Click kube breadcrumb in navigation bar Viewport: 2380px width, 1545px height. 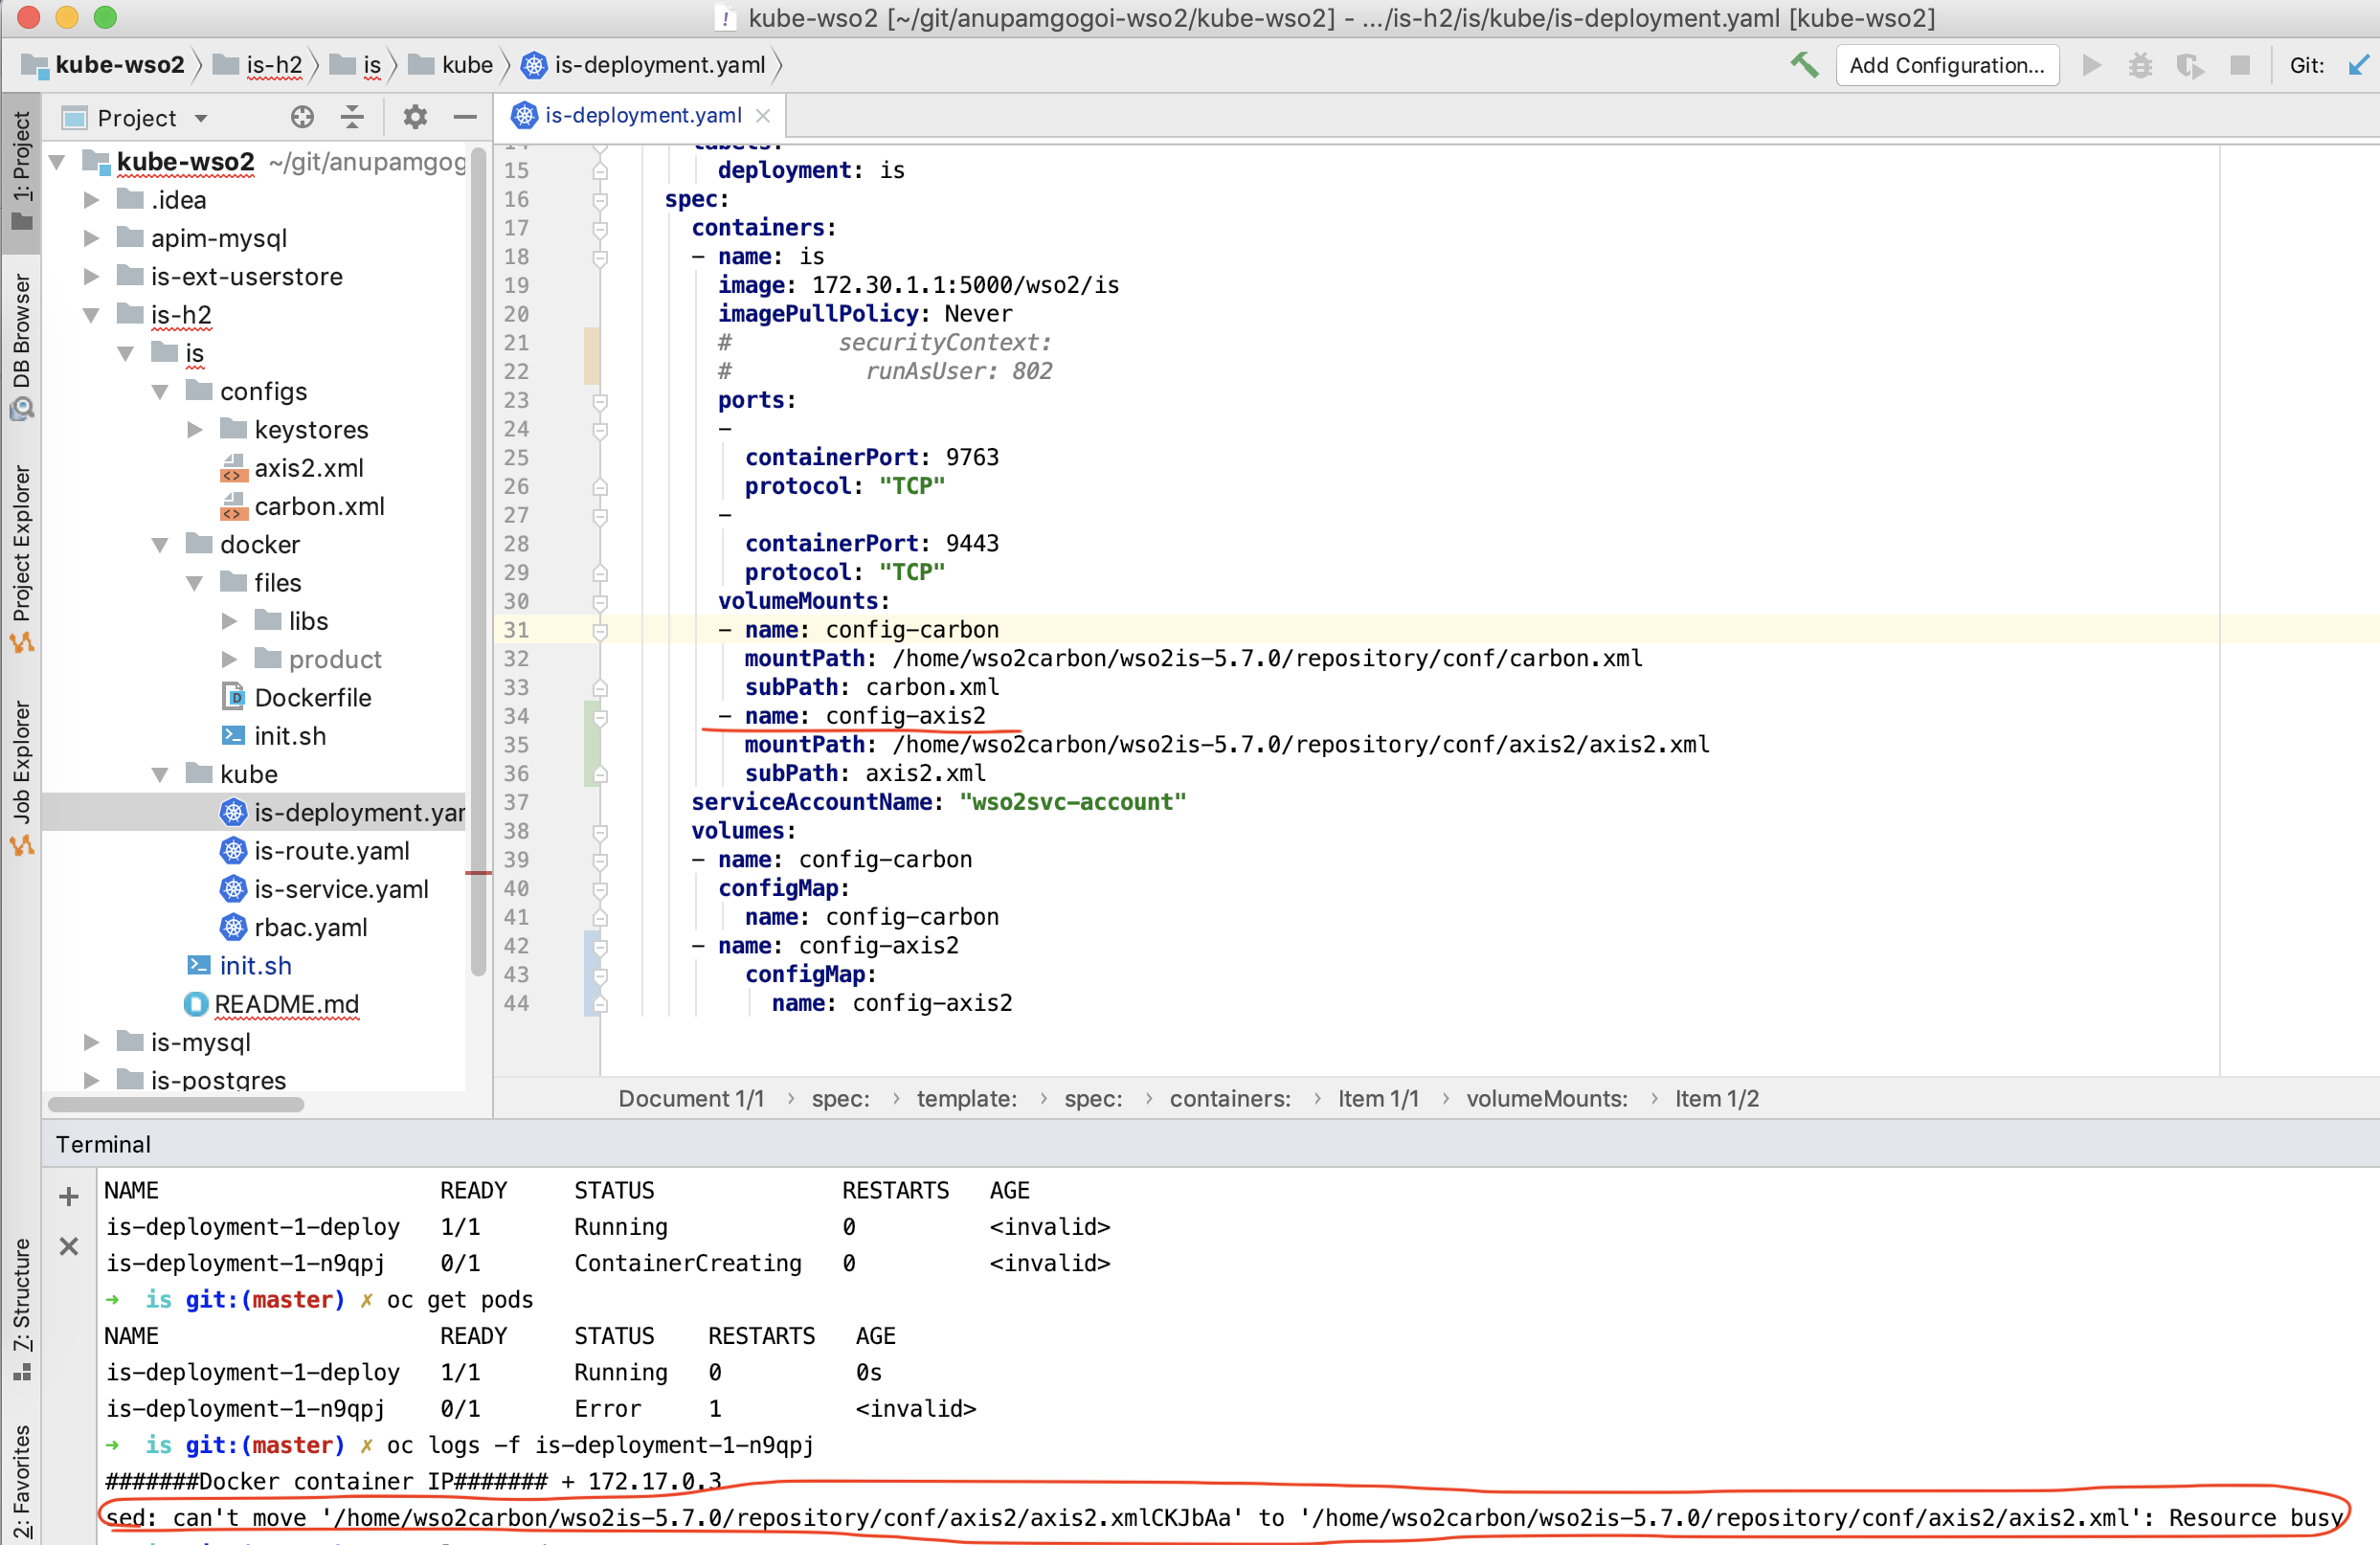pyautogui.click(x=466, y=65)
